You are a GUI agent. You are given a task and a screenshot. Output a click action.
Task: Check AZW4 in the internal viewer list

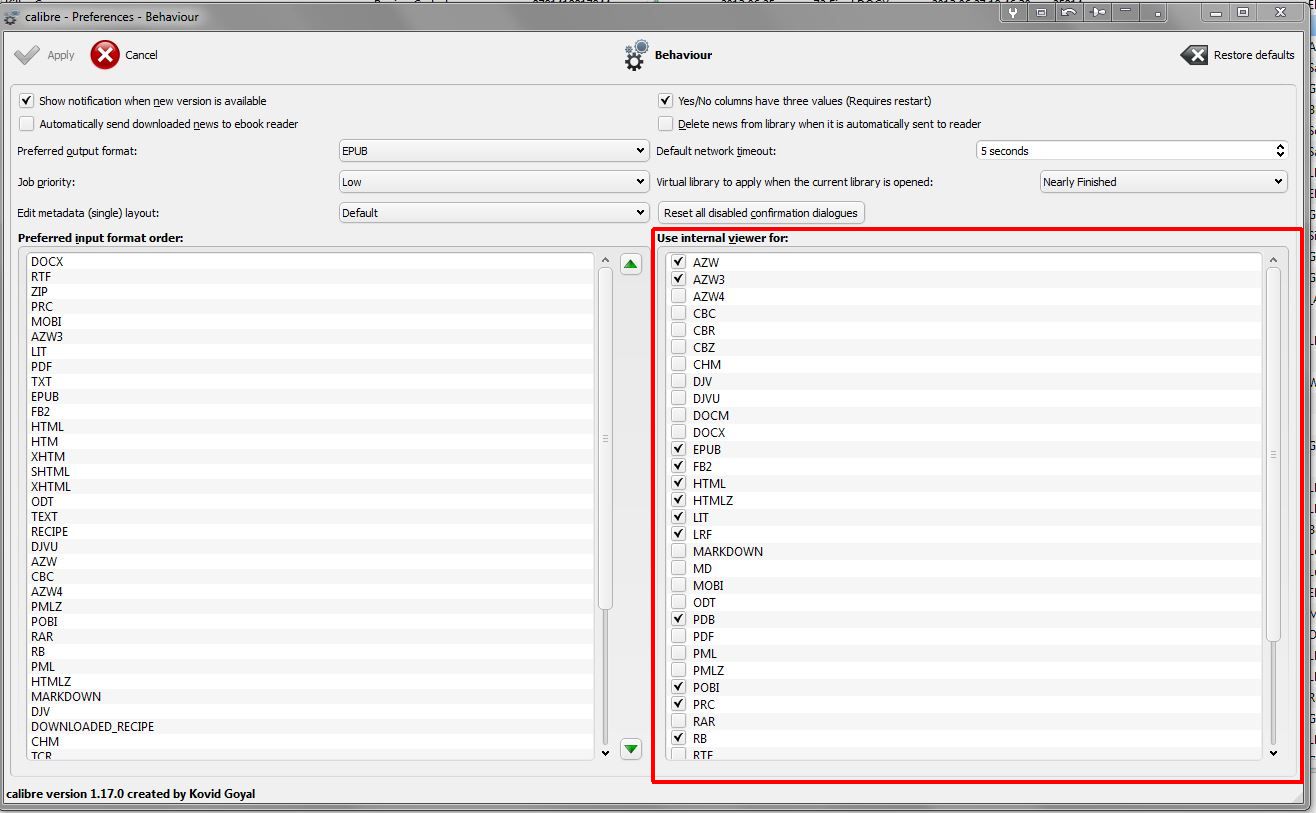click(x=679, y=296)
